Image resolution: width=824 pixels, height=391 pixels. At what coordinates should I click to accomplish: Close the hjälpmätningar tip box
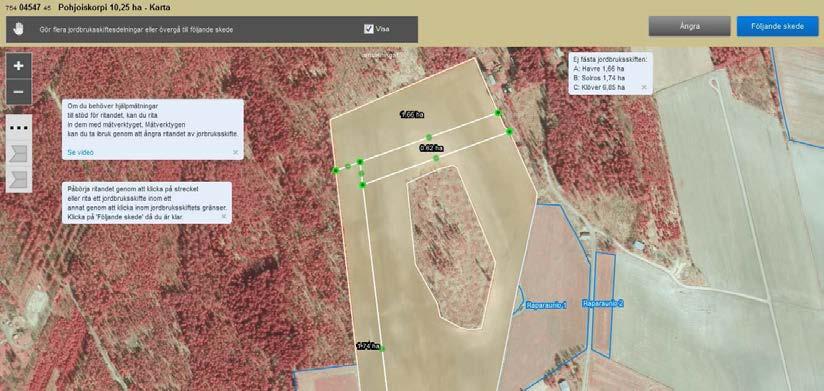(x=235, y=152)
